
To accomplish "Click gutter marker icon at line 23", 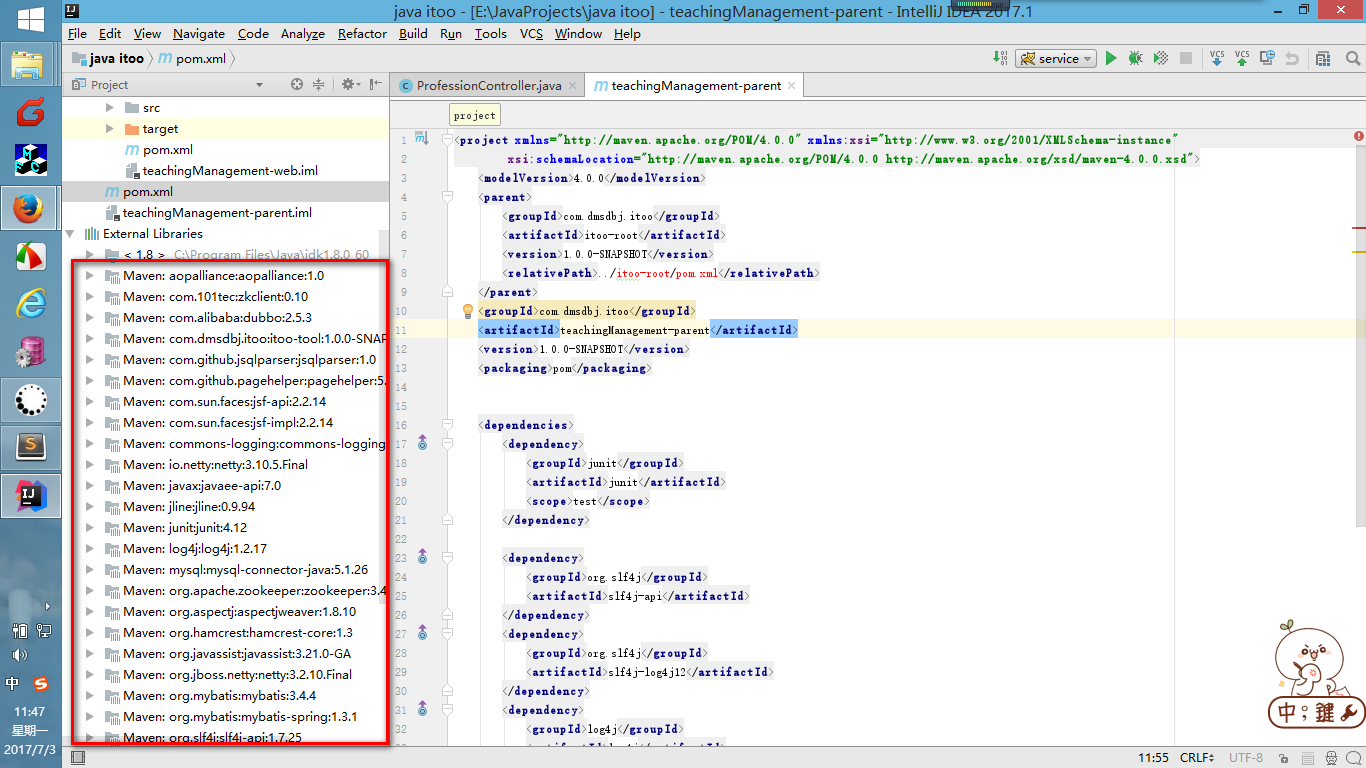I will coord(422,557).
